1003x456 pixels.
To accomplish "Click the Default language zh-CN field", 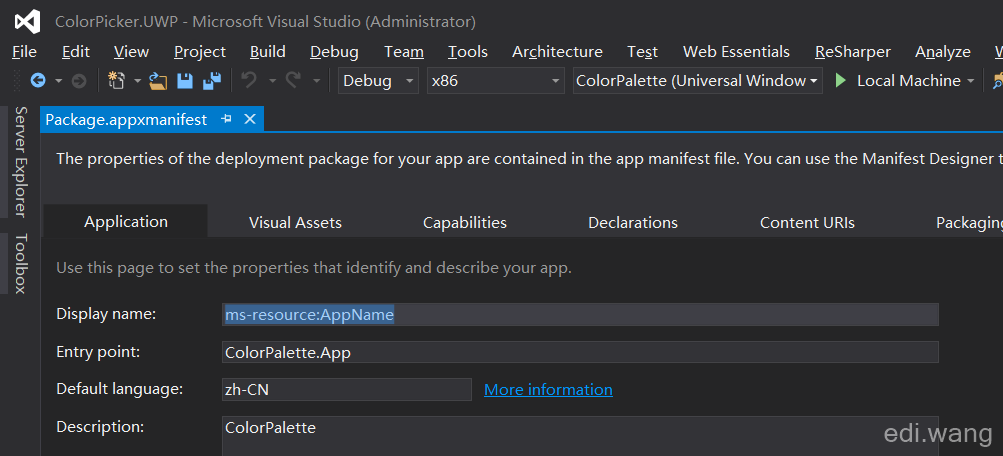I will coord(347,389).
